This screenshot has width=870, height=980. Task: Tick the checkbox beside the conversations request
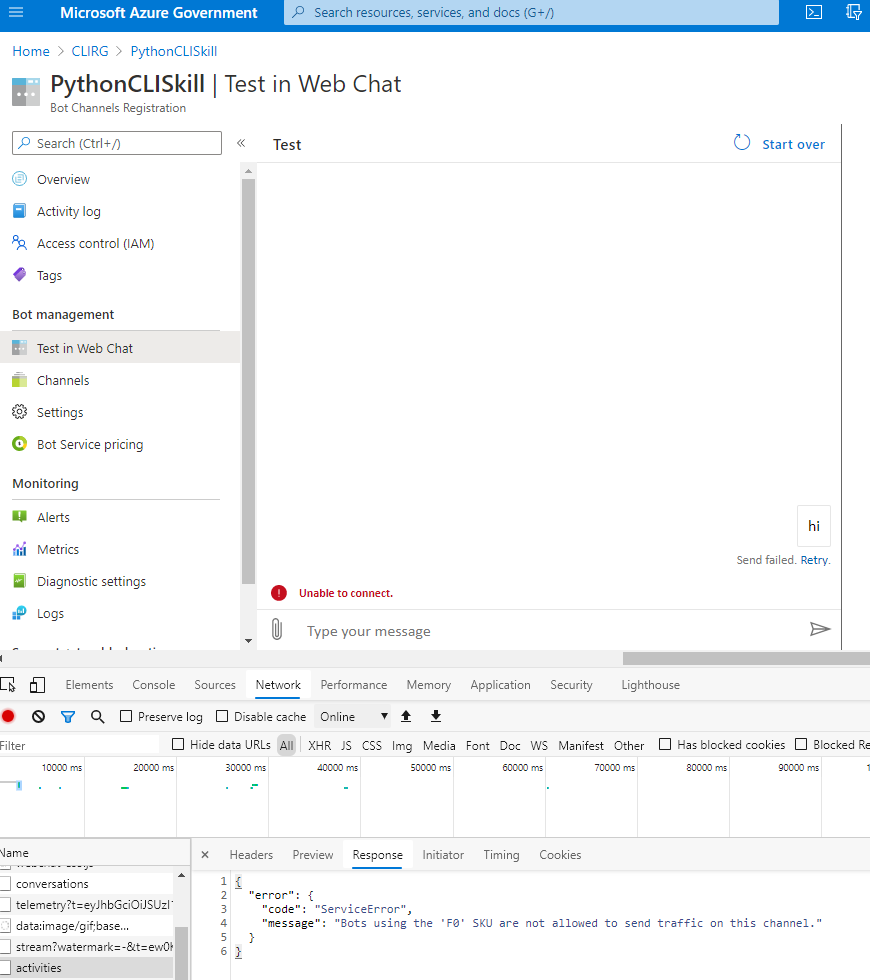(6, 884)
